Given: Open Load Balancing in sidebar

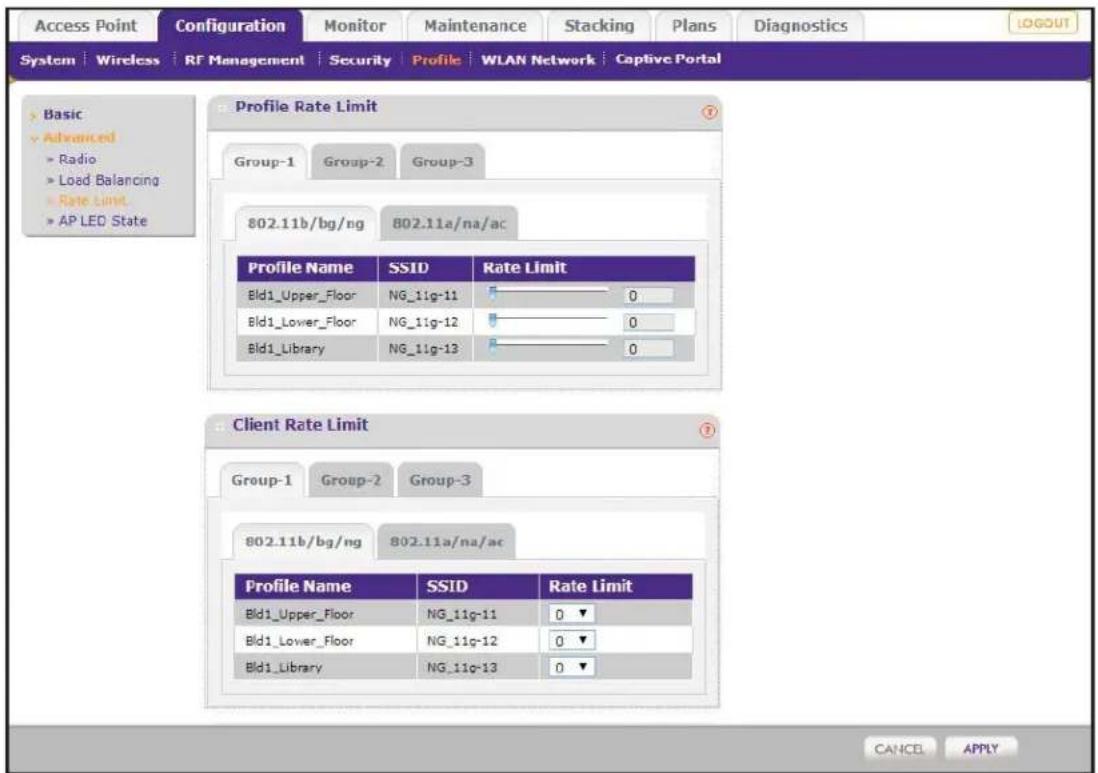Looking at the screenshot, I should 109,180.
